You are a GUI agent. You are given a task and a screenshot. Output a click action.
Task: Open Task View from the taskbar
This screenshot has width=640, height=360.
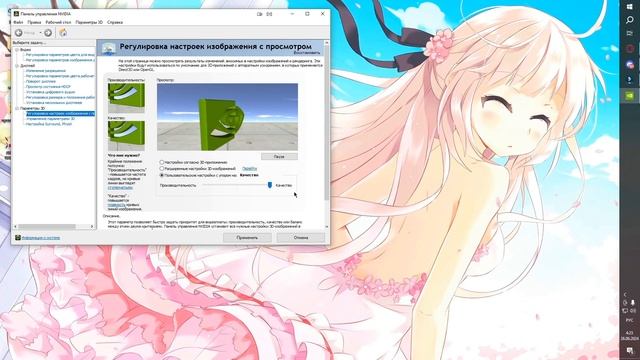click(630, 33)
